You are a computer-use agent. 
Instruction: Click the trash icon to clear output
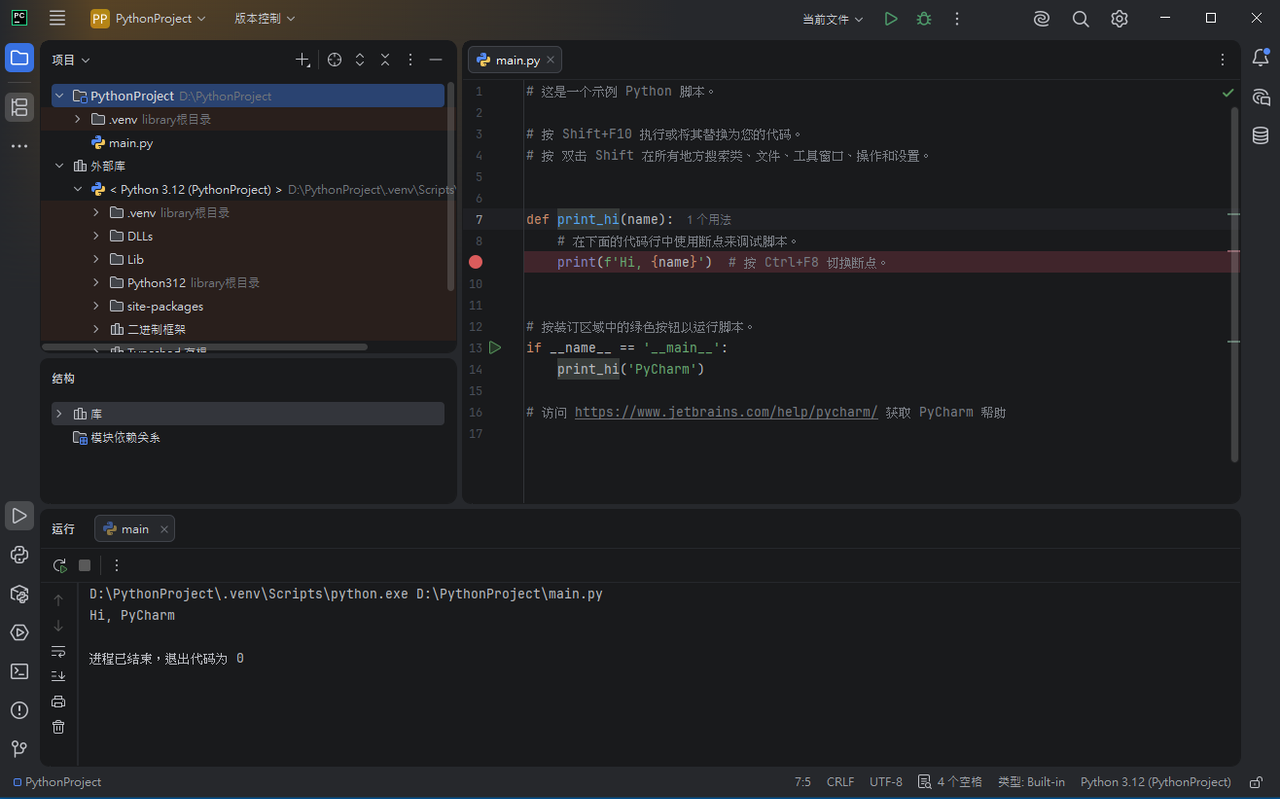coord(58,727)
